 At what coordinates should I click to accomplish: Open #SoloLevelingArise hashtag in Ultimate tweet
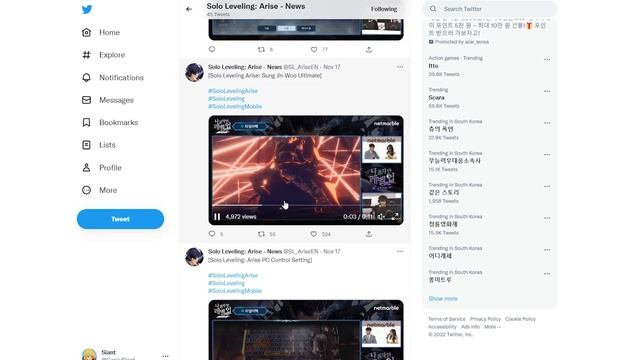233,91
